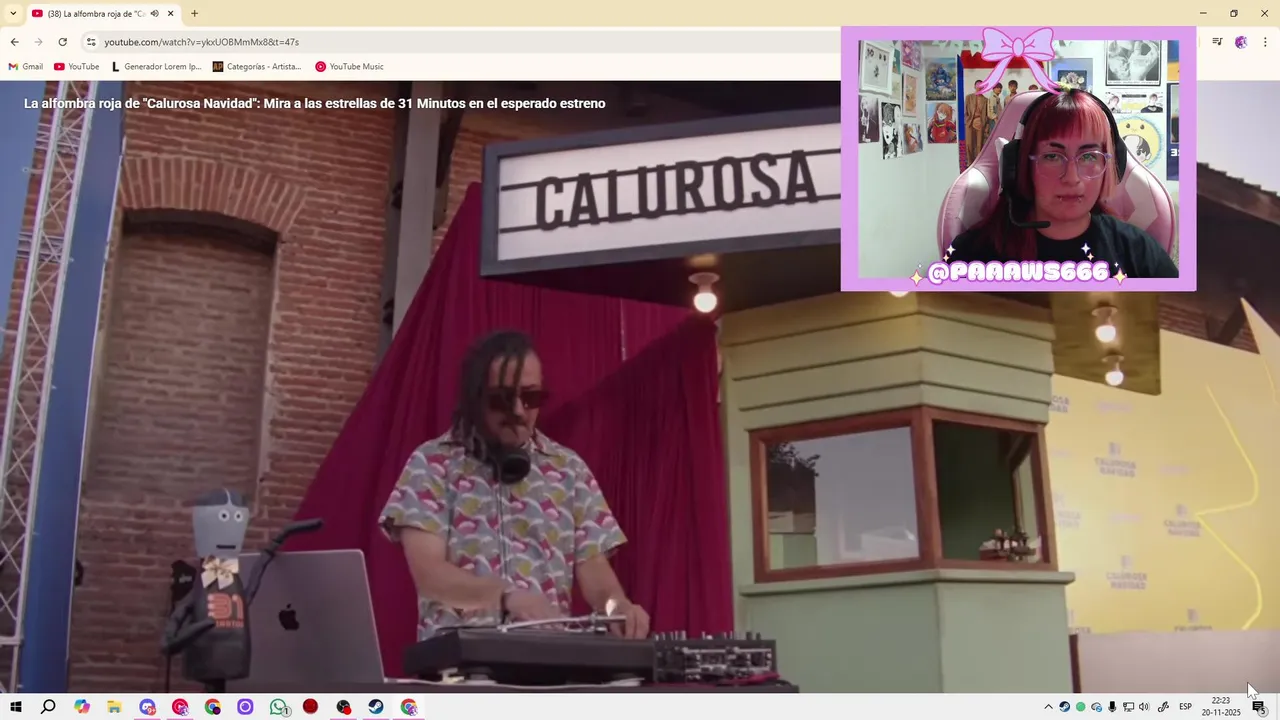The width and height of the screenshot is (1280, 720).
Task: Open the microphone tray icon
Action: [x=1112, y=707]
